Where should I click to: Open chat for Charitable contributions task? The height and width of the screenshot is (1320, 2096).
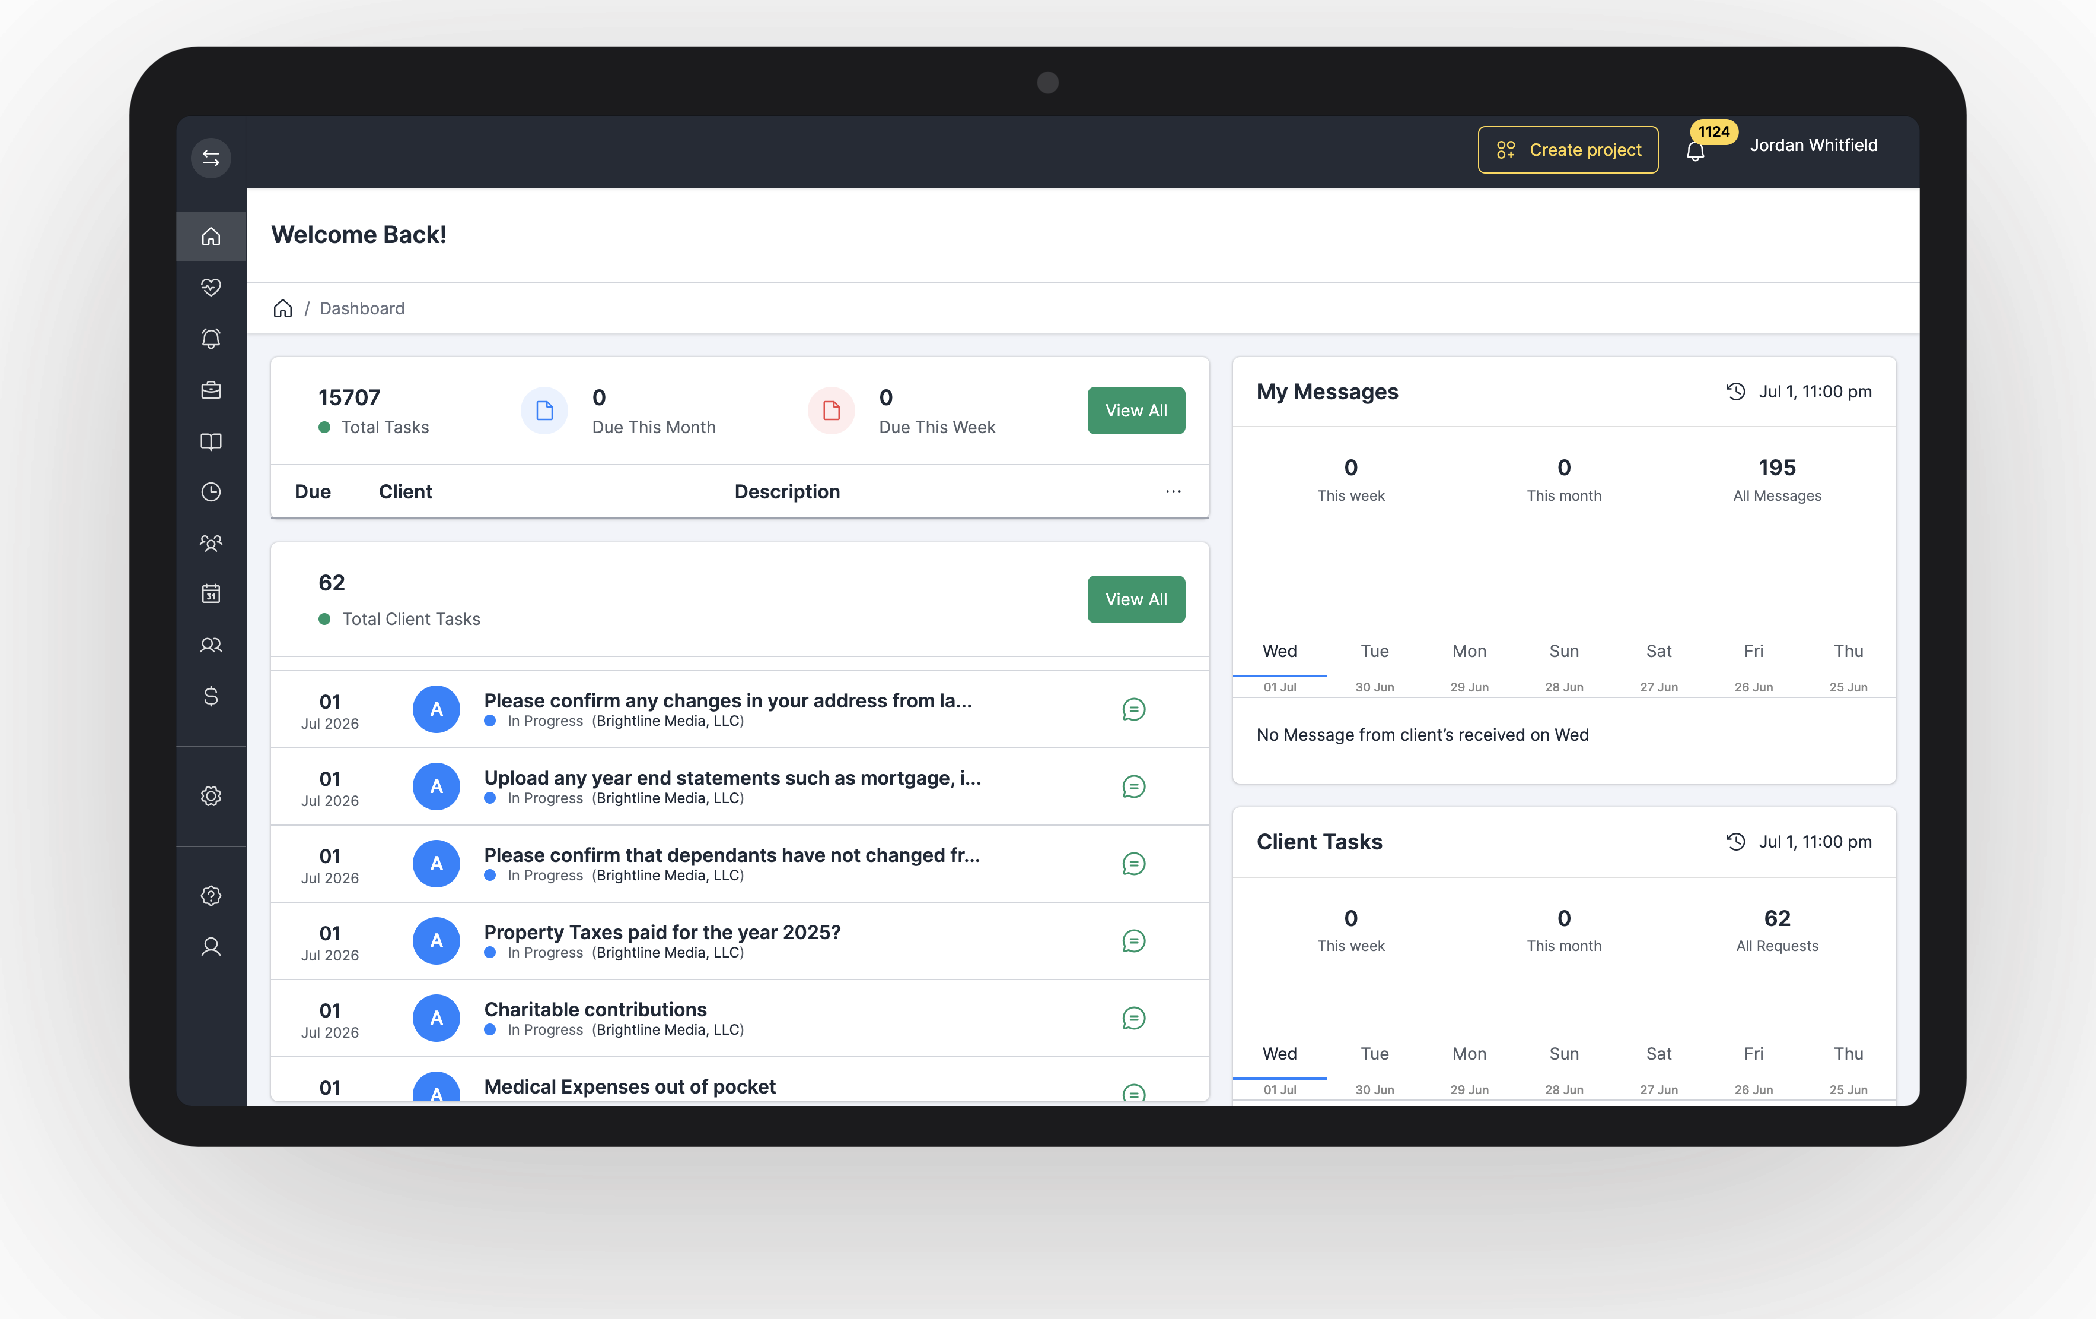1134,1018
